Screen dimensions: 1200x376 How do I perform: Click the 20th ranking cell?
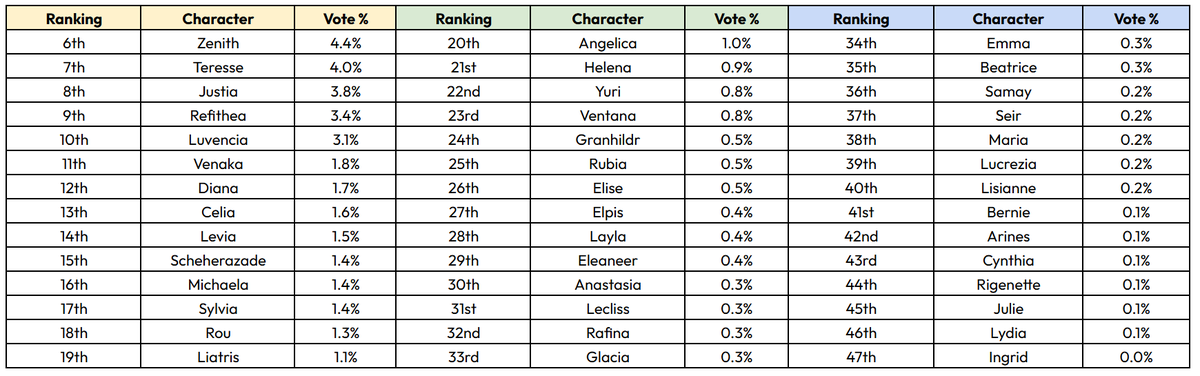click(x=462, y=43)
